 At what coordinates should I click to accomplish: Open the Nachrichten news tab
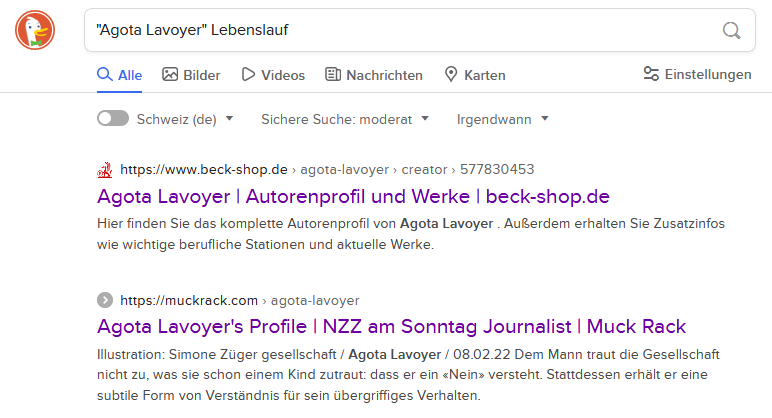[373, 75]
